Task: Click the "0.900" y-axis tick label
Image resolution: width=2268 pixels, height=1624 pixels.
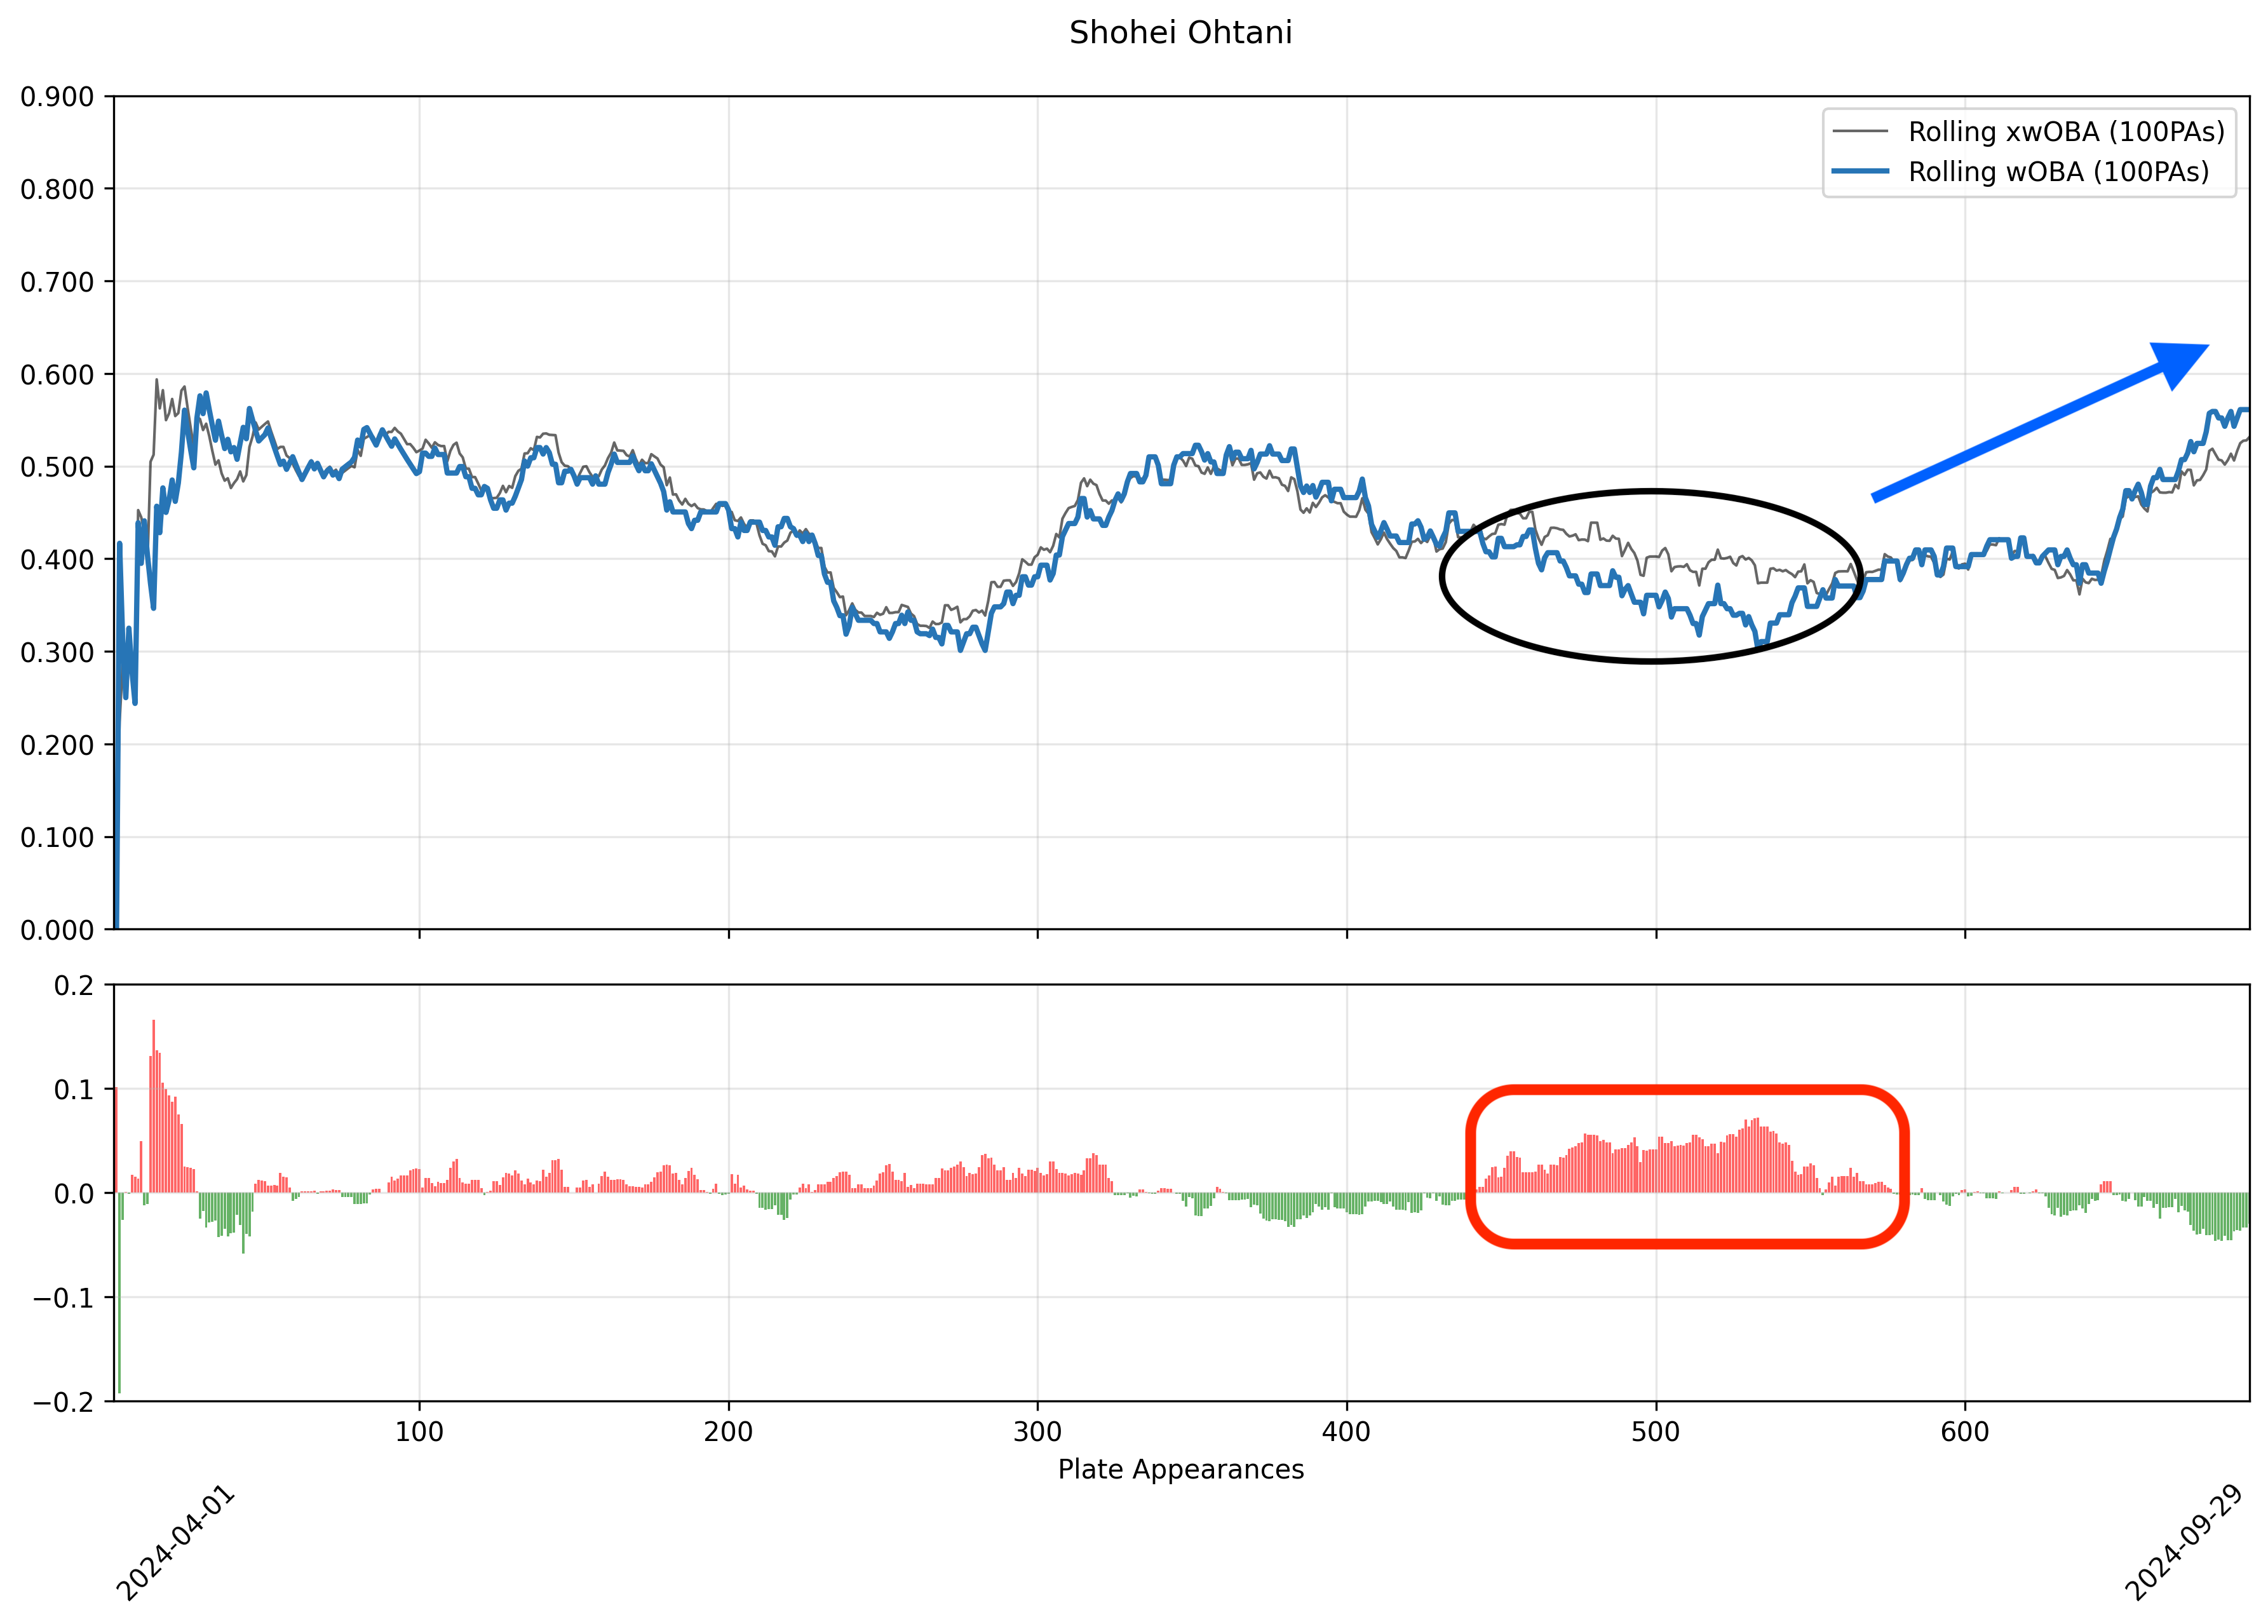Action: 57,97
